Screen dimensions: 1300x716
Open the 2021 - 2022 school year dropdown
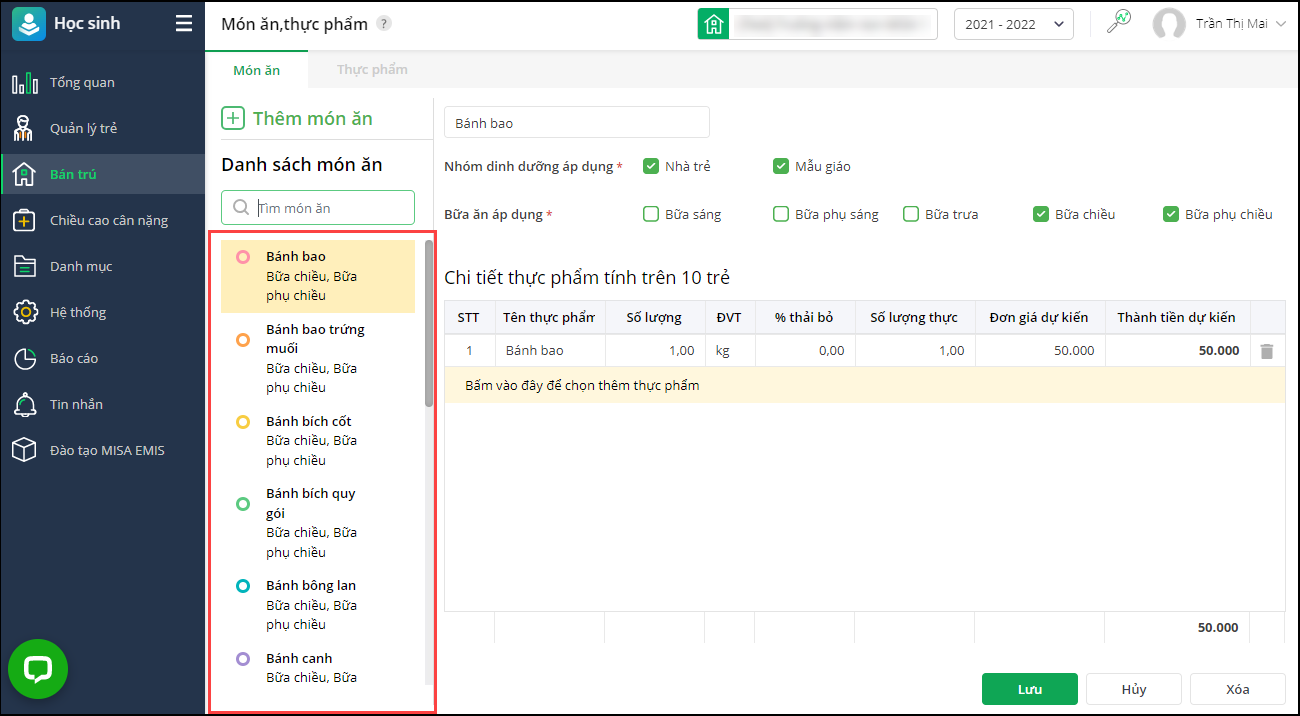[1013, 24]
